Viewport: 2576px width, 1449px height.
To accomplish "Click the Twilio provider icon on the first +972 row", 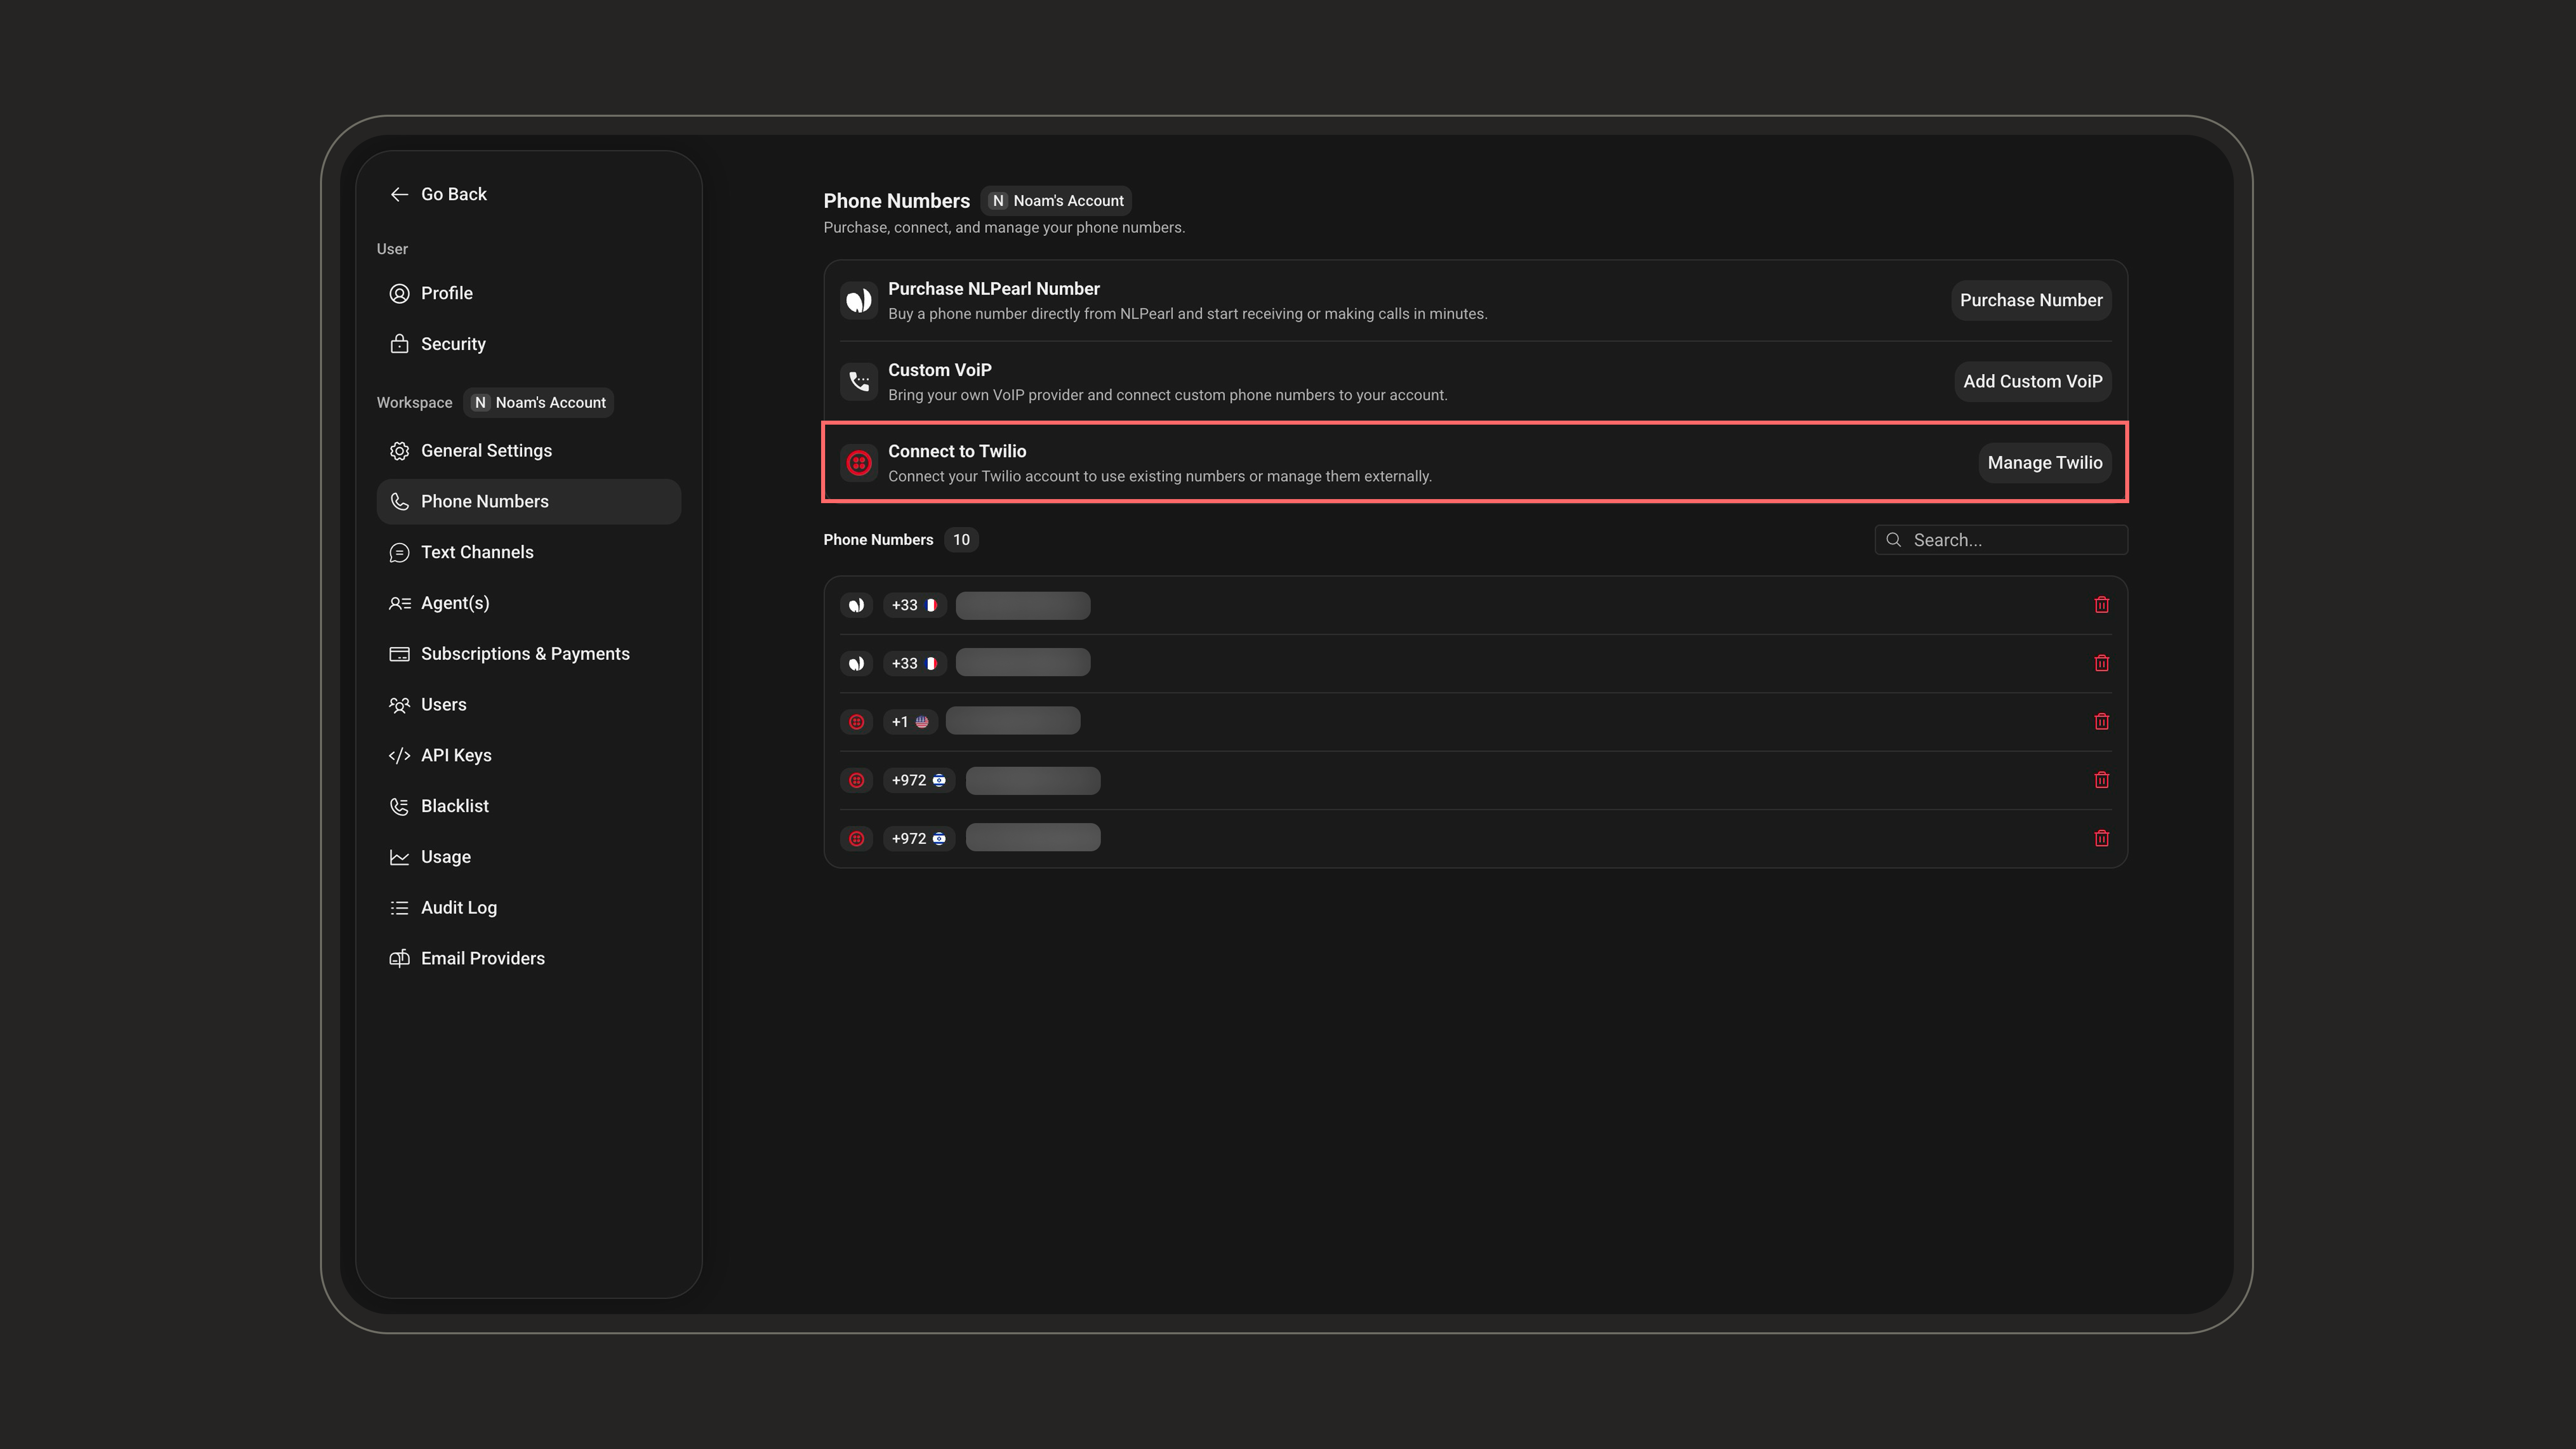I will point(857,780).
